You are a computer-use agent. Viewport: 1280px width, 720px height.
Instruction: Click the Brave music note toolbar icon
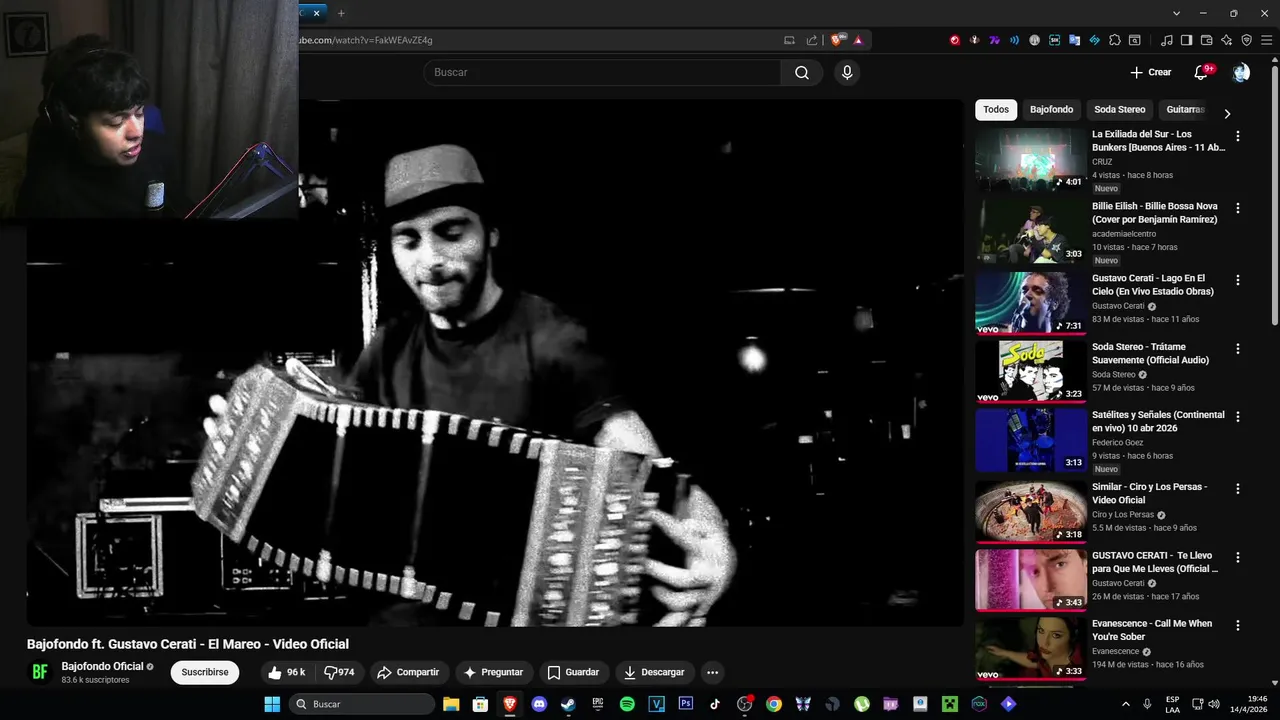(x=1167, y=40)
